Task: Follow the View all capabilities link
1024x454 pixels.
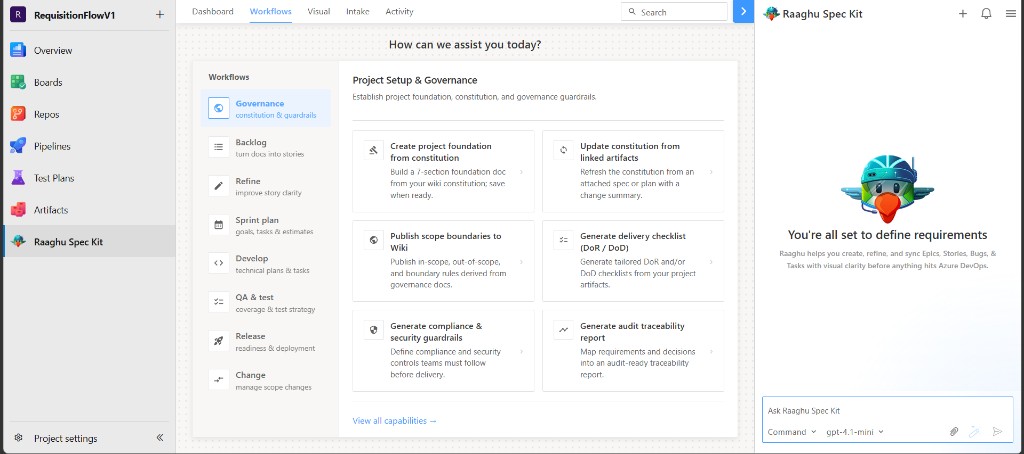Action: pos(394,421)
